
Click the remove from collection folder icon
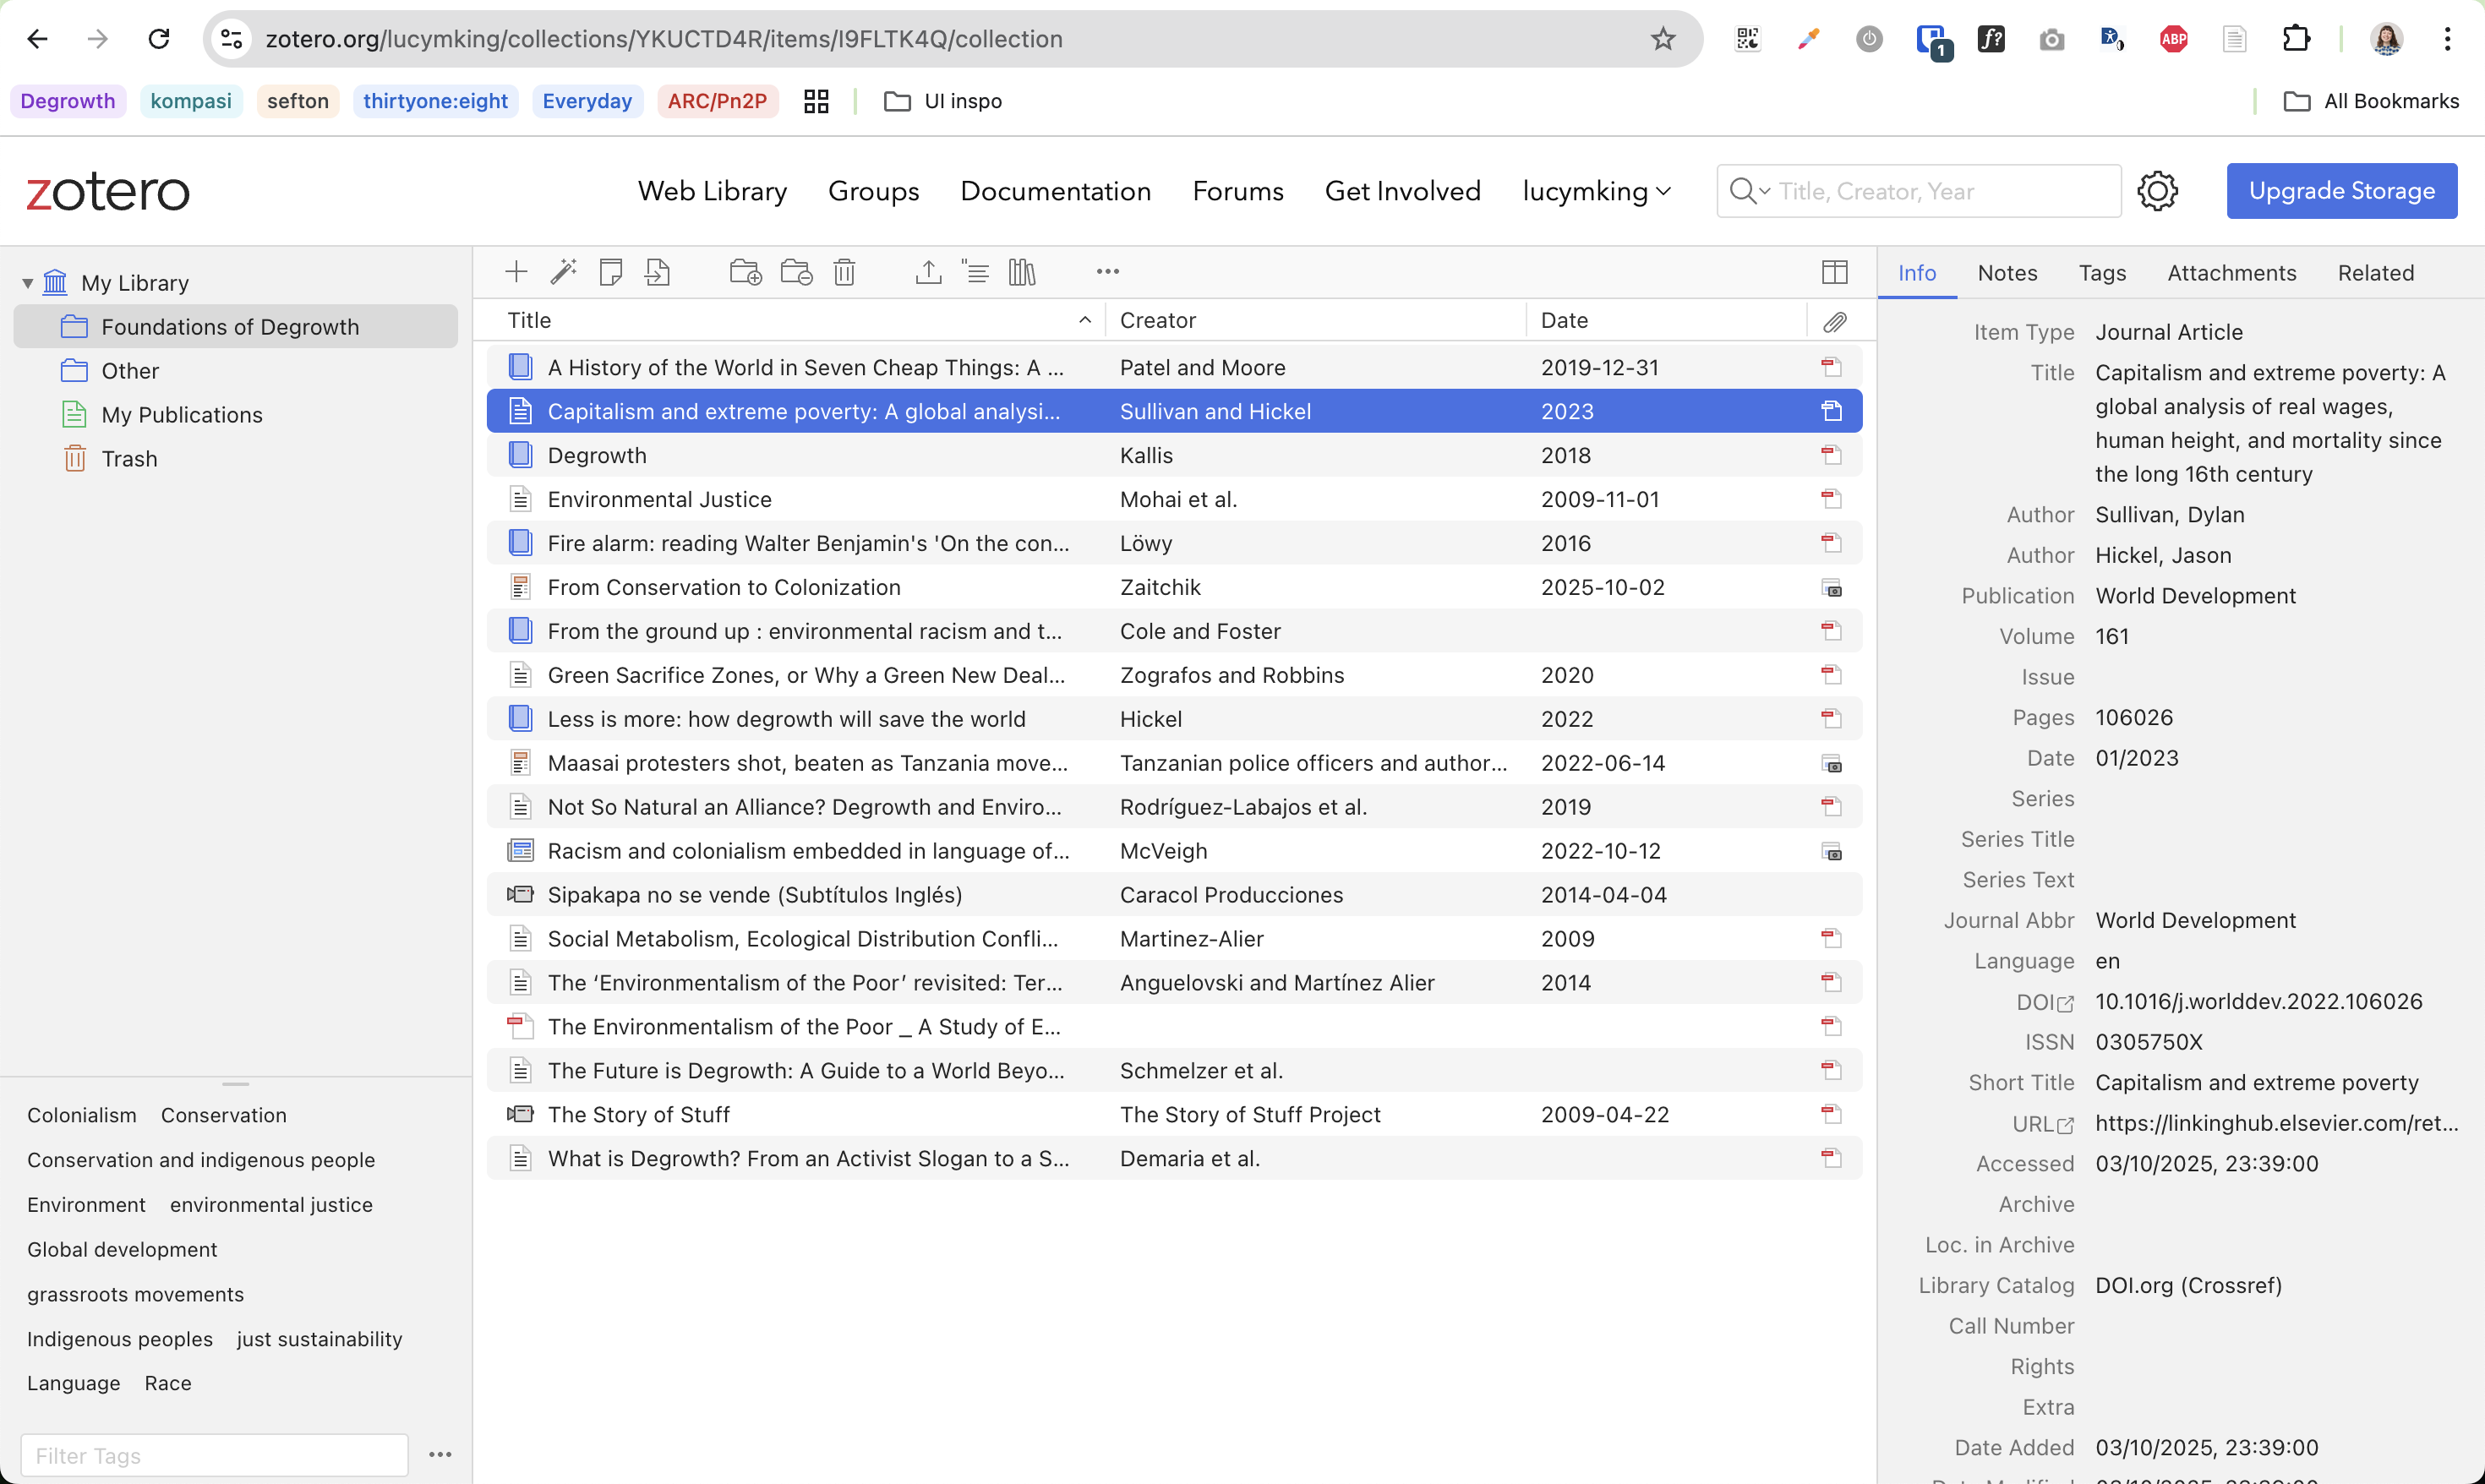tap(796, 272)
